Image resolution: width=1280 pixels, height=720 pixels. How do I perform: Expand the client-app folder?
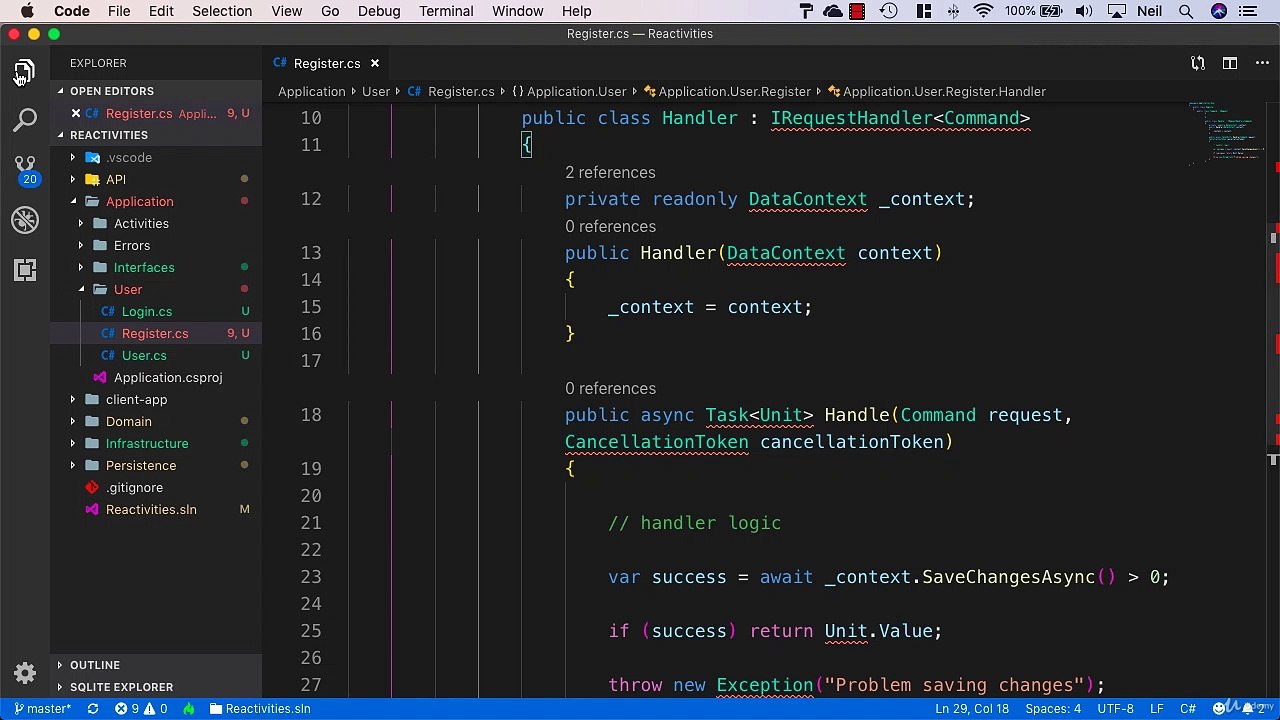tap(136, 399)
